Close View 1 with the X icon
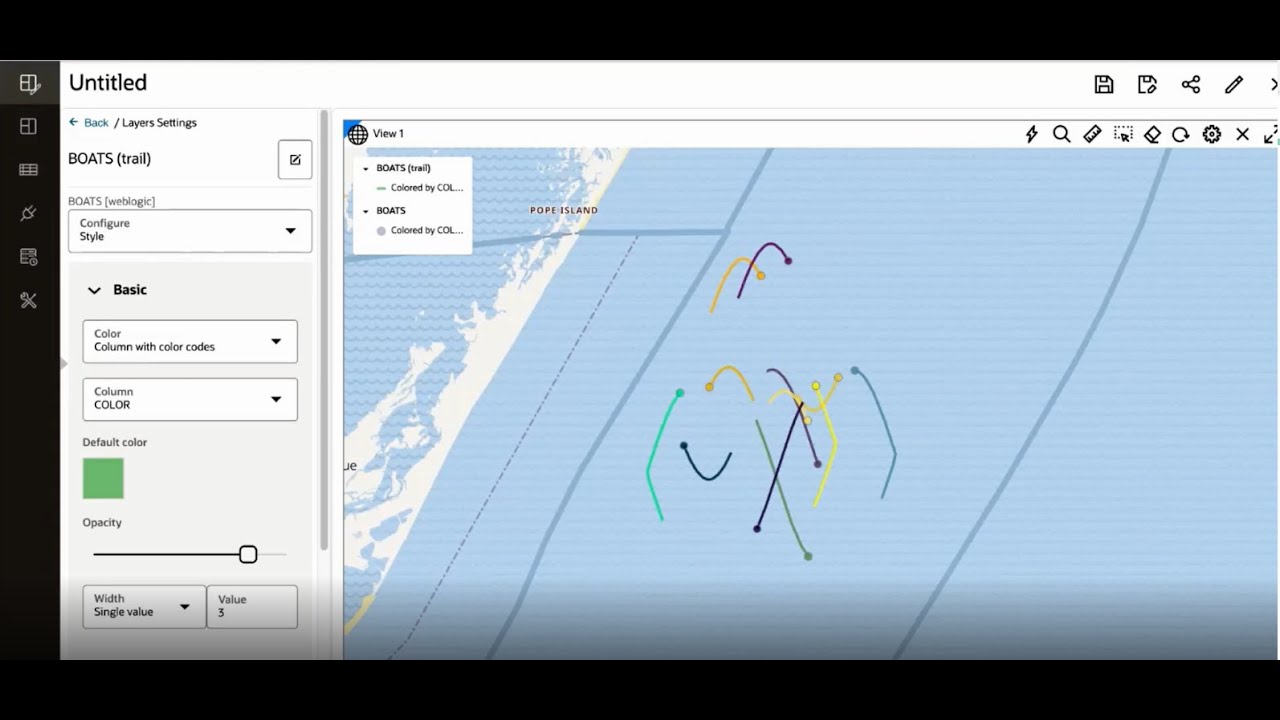 pyautogui.click(x=1242, y=134)
